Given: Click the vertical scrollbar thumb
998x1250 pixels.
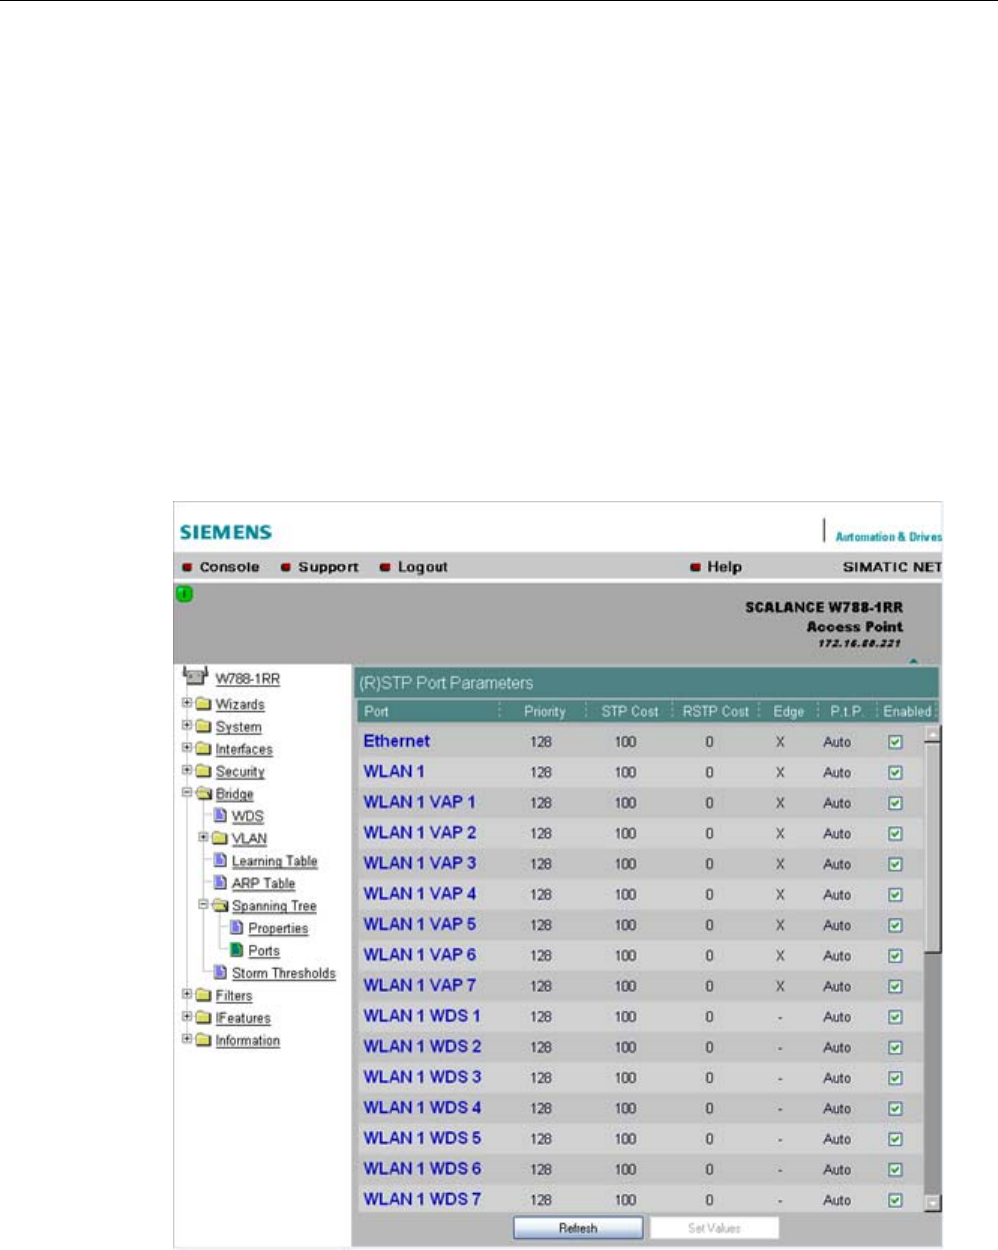Looking at the screenshot, I should (933, 846).
